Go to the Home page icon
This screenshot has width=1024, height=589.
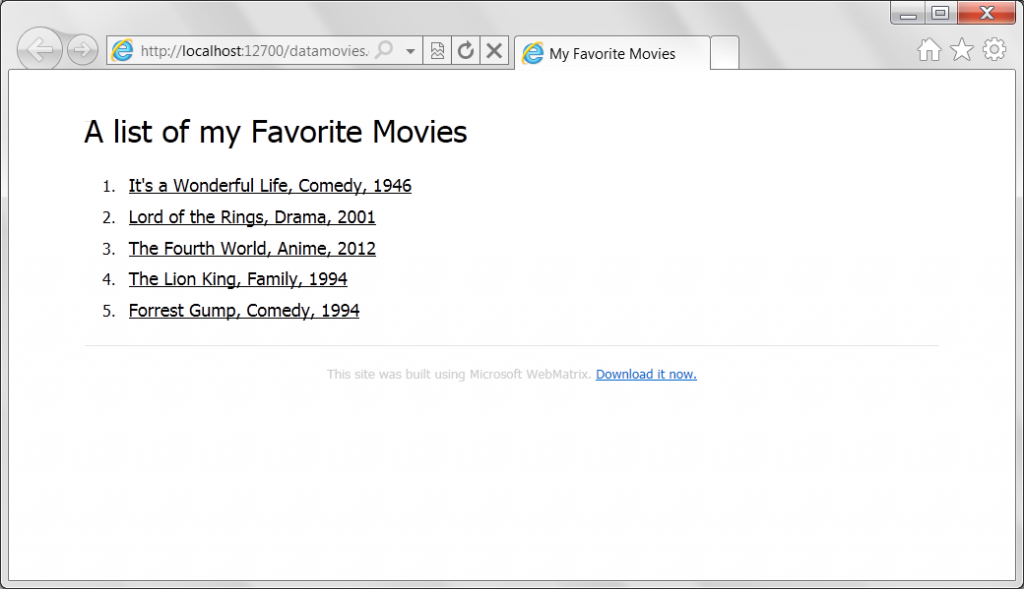tap(929, 50)
